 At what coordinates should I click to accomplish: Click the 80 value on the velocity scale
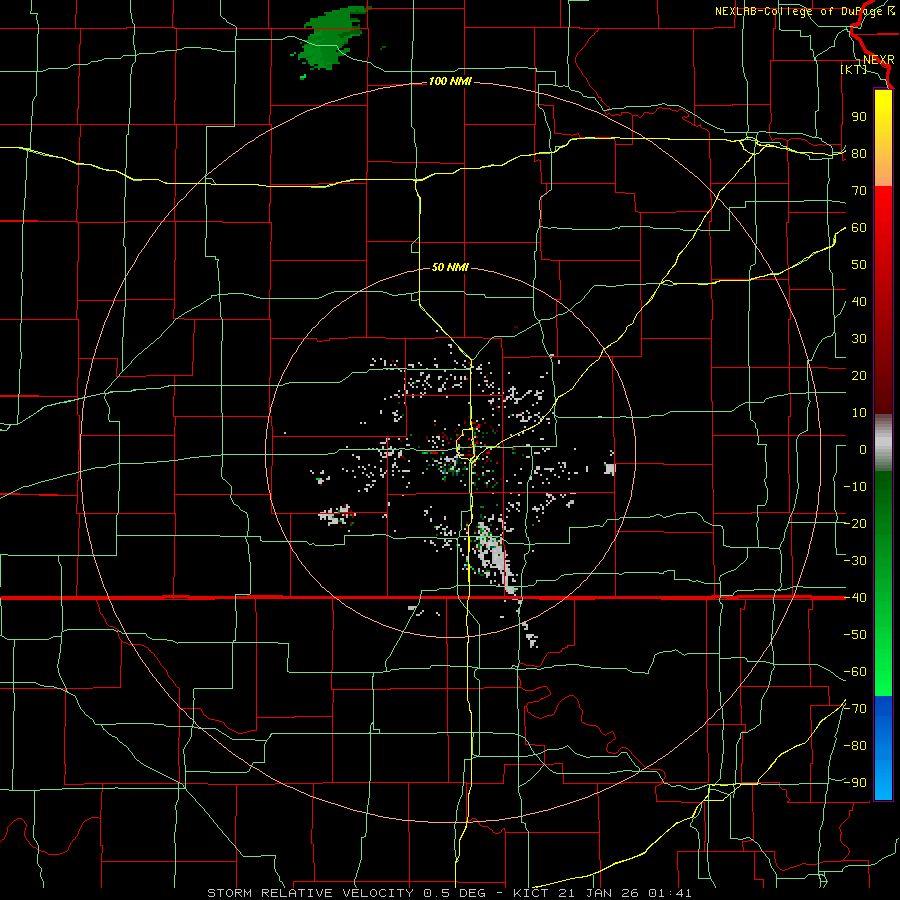(859, 153)
